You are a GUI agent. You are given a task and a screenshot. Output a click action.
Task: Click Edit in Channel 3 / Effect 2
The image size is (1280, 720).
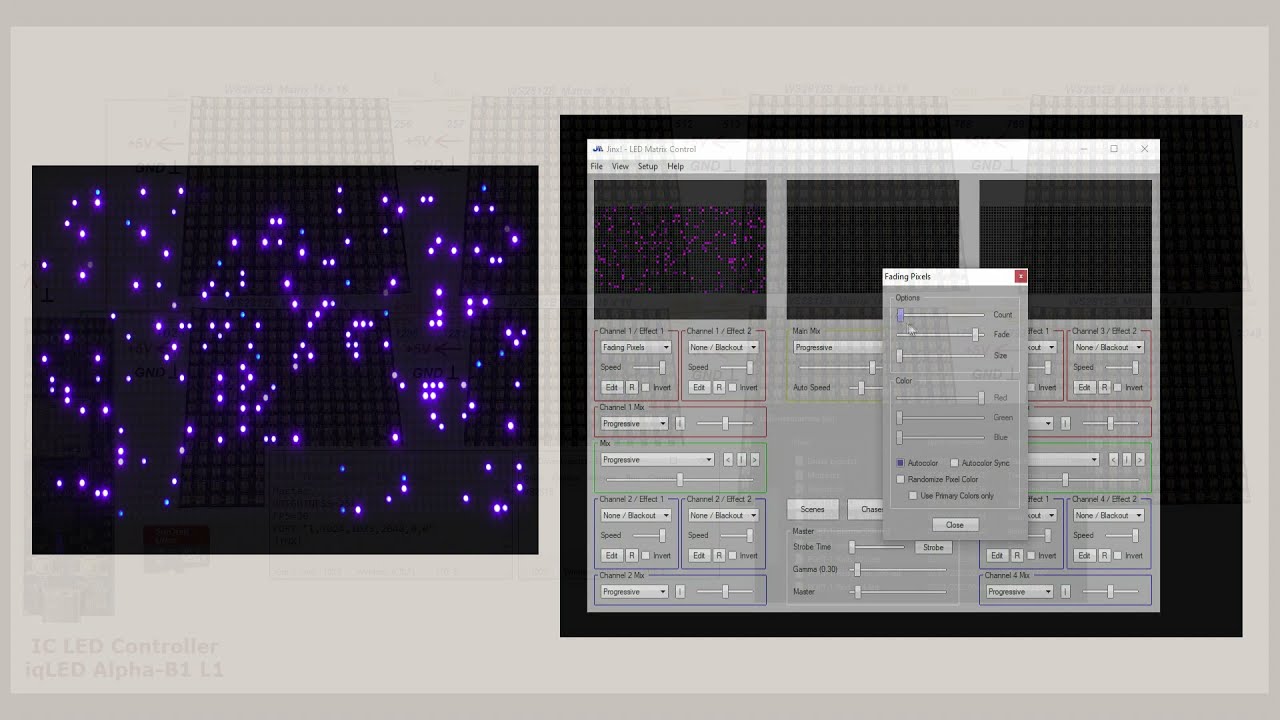click(x=1084, y=387)
